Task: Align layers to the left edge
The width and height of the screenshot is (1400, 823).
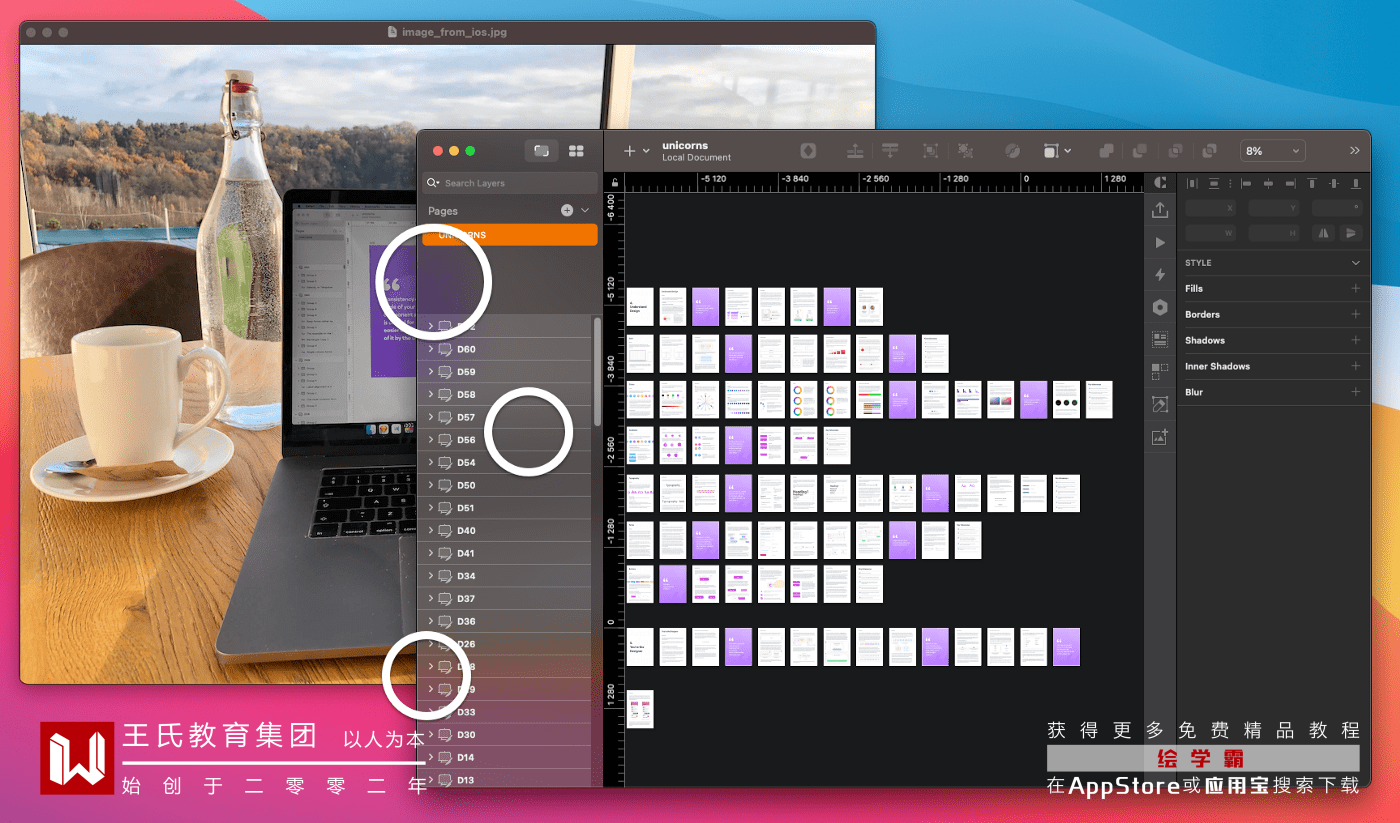Action: [x=1246, y=183]
